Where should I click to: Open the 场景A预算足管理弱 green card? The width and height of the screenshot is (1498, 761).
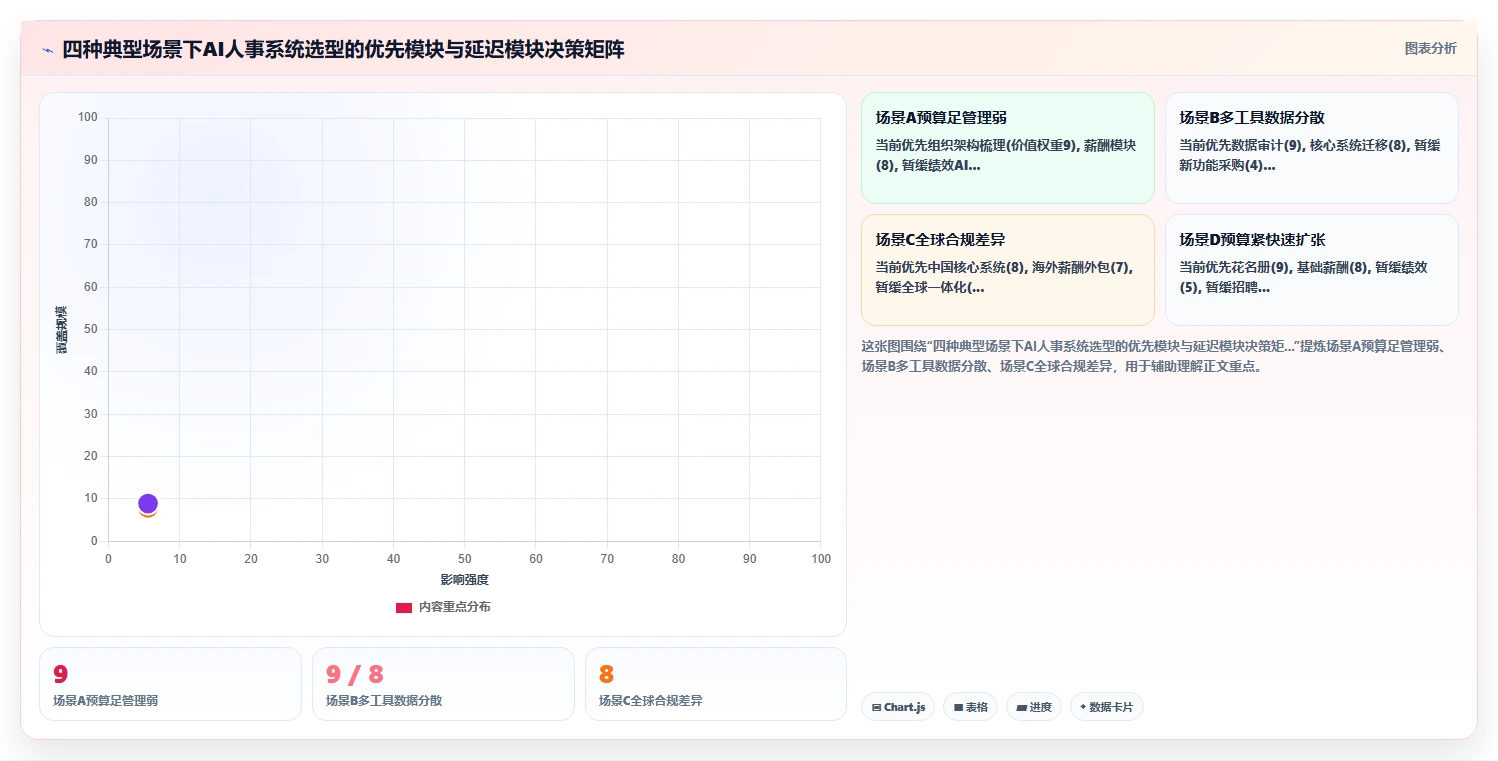pos(1007,148)
